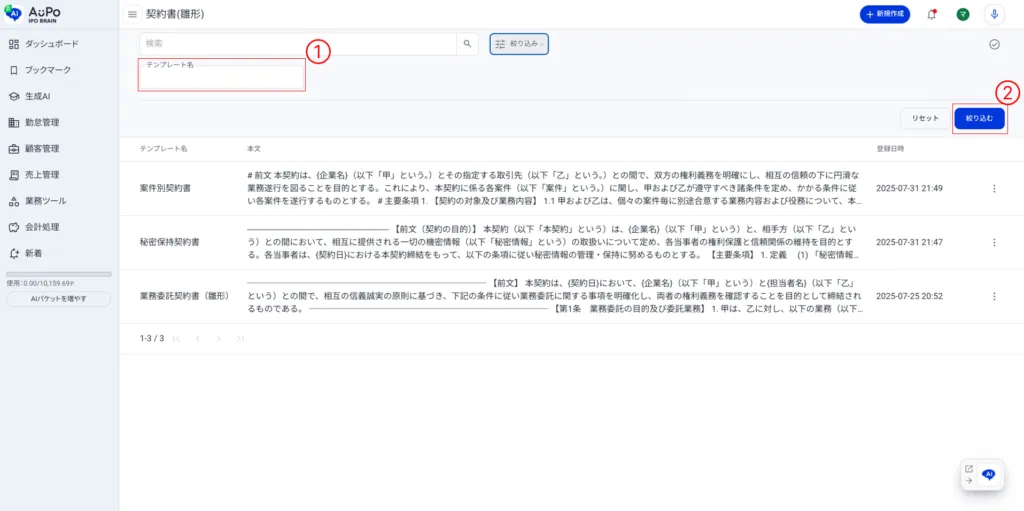Viewport: 1024px width, 511px height.
Task: Open notifications bell icon
Action: [x=931, y=14]
